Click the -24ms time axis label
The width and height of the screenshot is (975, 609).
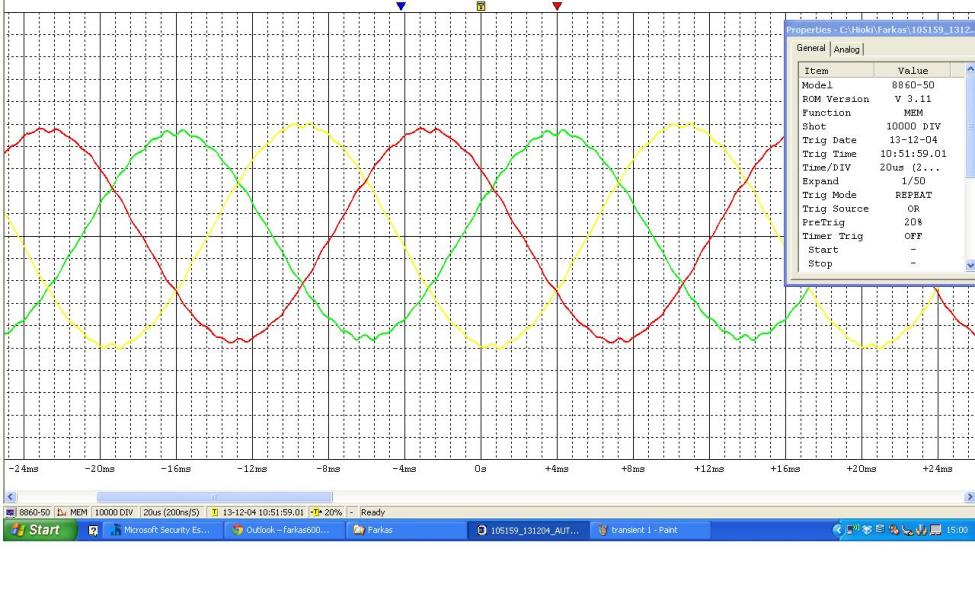[24, 468]
